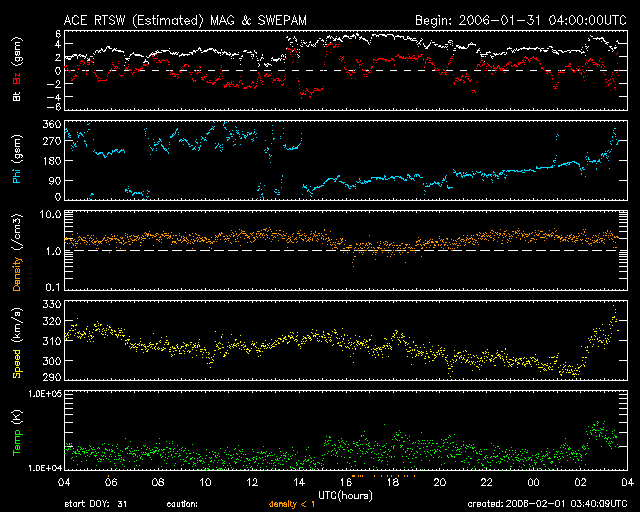Image resolution: width=640 pixels, height=512 pixels.
Task: Click the 'UTC(hours)' axis title
Action: click(x=345, y=496)
